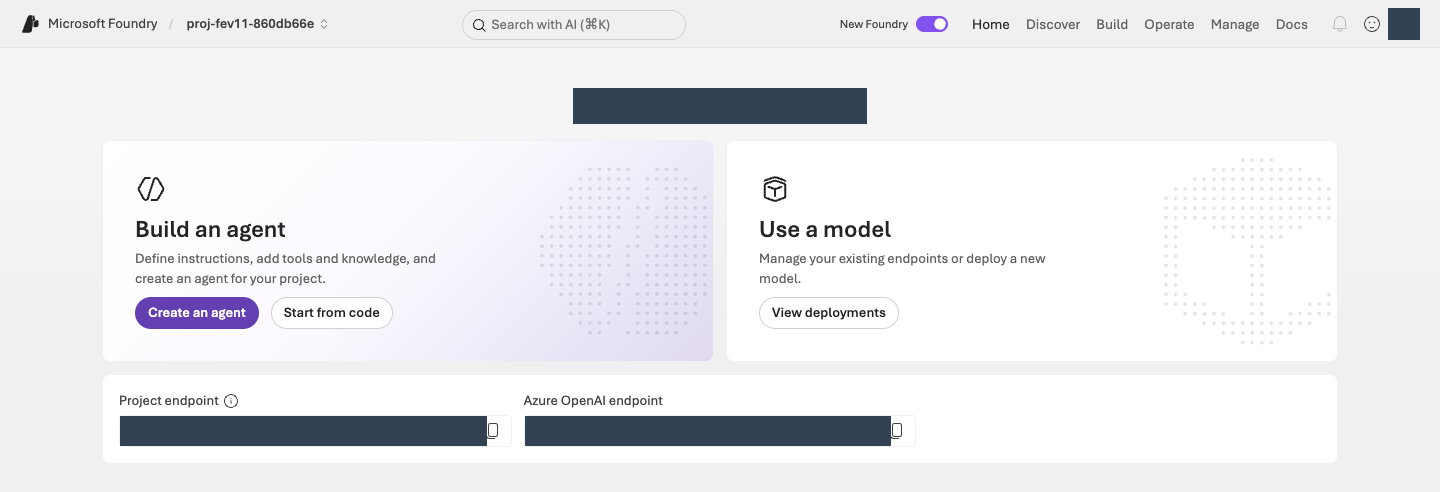Open the Build tab

point(1112,24)
